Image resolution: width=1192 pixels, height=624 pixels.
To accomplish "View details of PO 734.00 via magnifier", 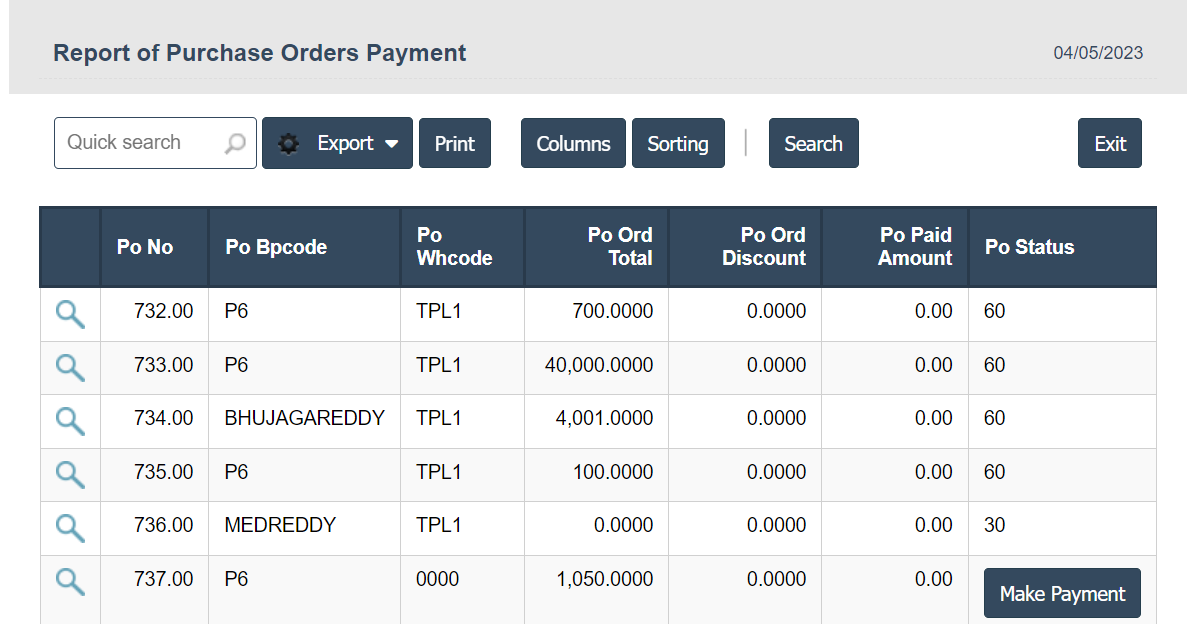I will coord(70,420).
